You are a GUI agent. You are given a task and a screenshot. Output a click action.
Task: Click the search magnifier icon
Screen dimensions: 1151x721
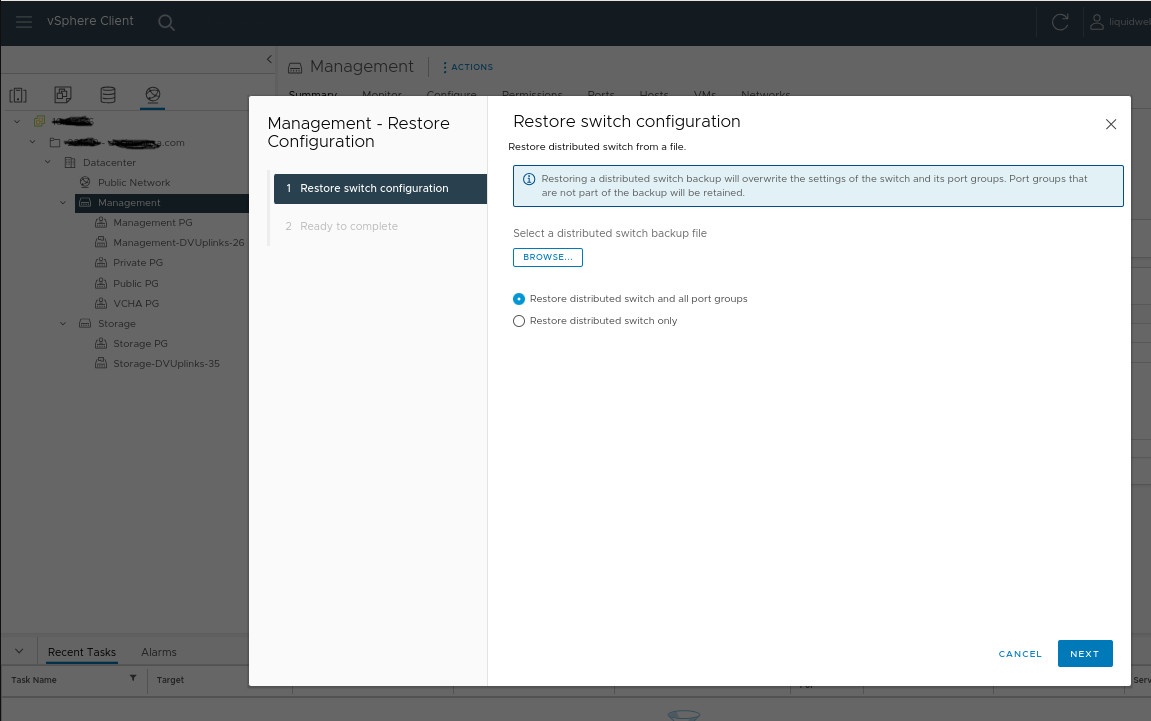click(x=167, y=22)
